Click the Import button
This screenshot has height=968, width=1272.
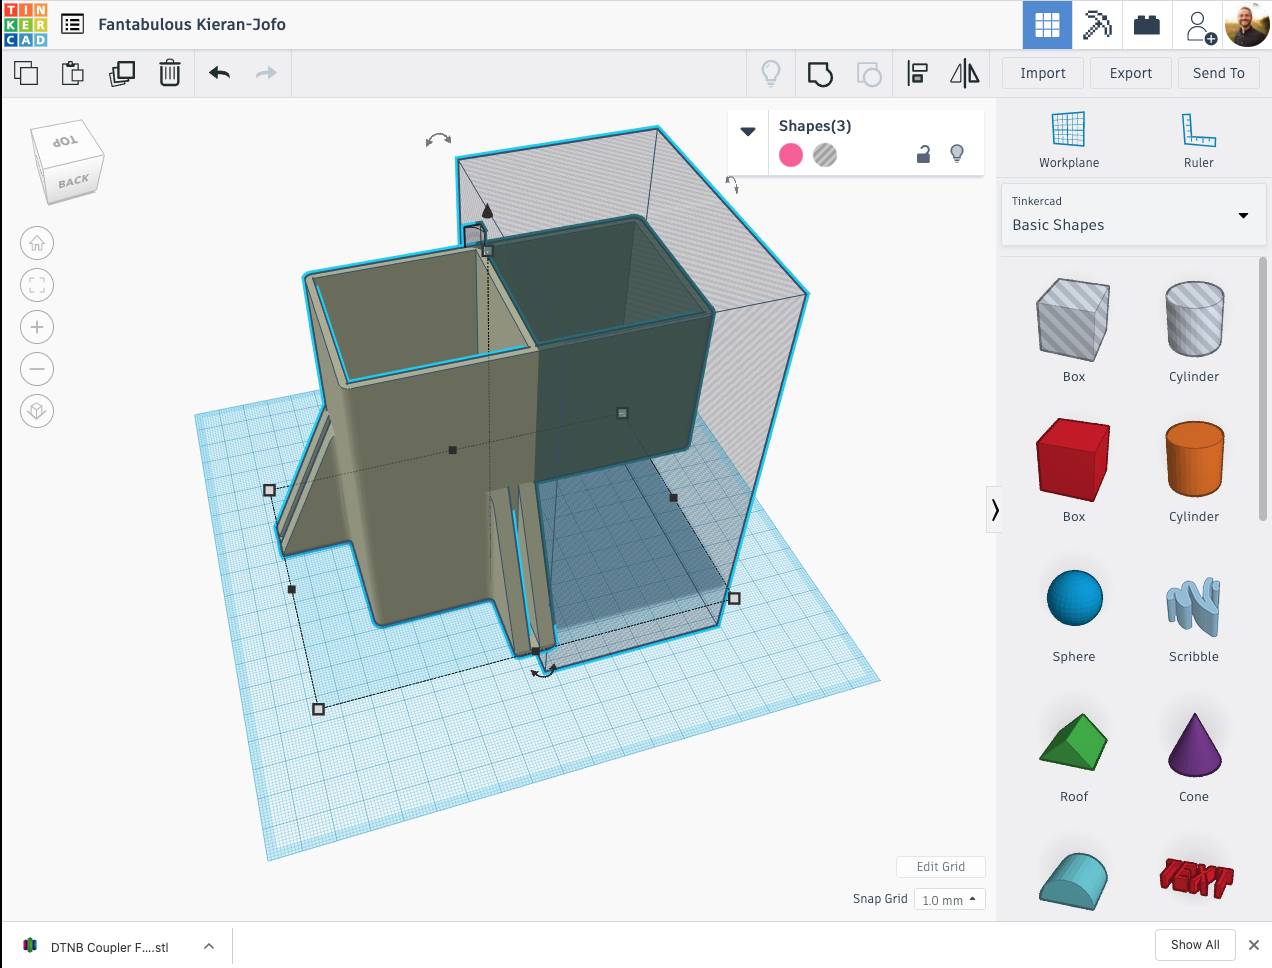coord(1042,73)
